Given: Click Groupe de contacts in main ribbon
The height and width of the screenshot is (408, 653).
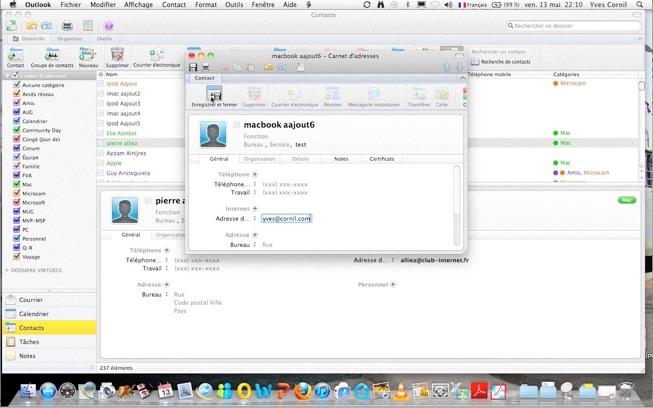Looking at the screenshot, I should click(52, 57).
